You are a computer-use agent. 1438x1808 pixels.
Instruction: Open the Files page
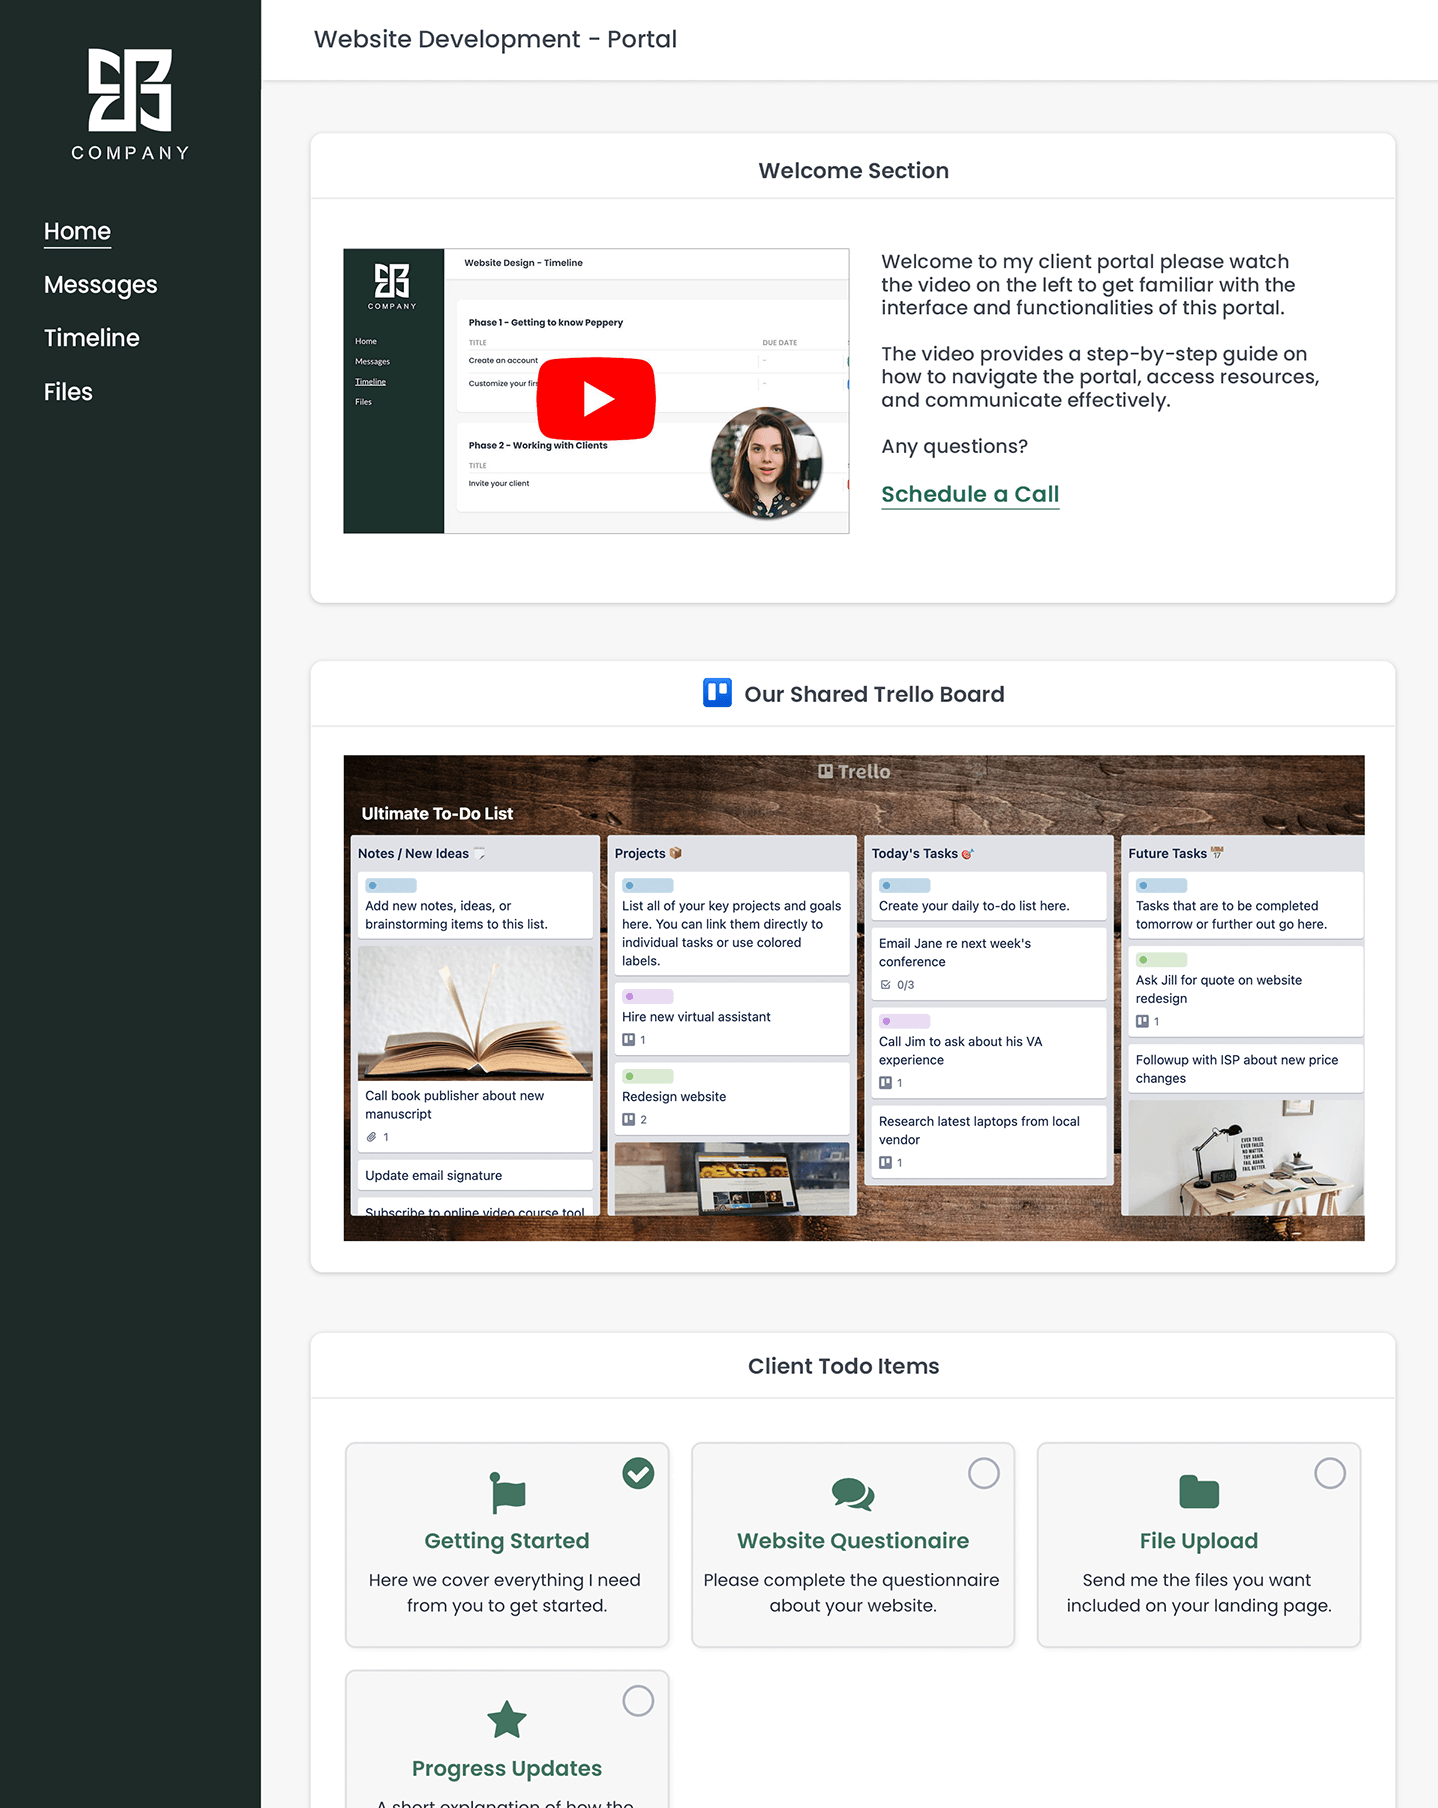pyautogui.click(x=68, y=392)
